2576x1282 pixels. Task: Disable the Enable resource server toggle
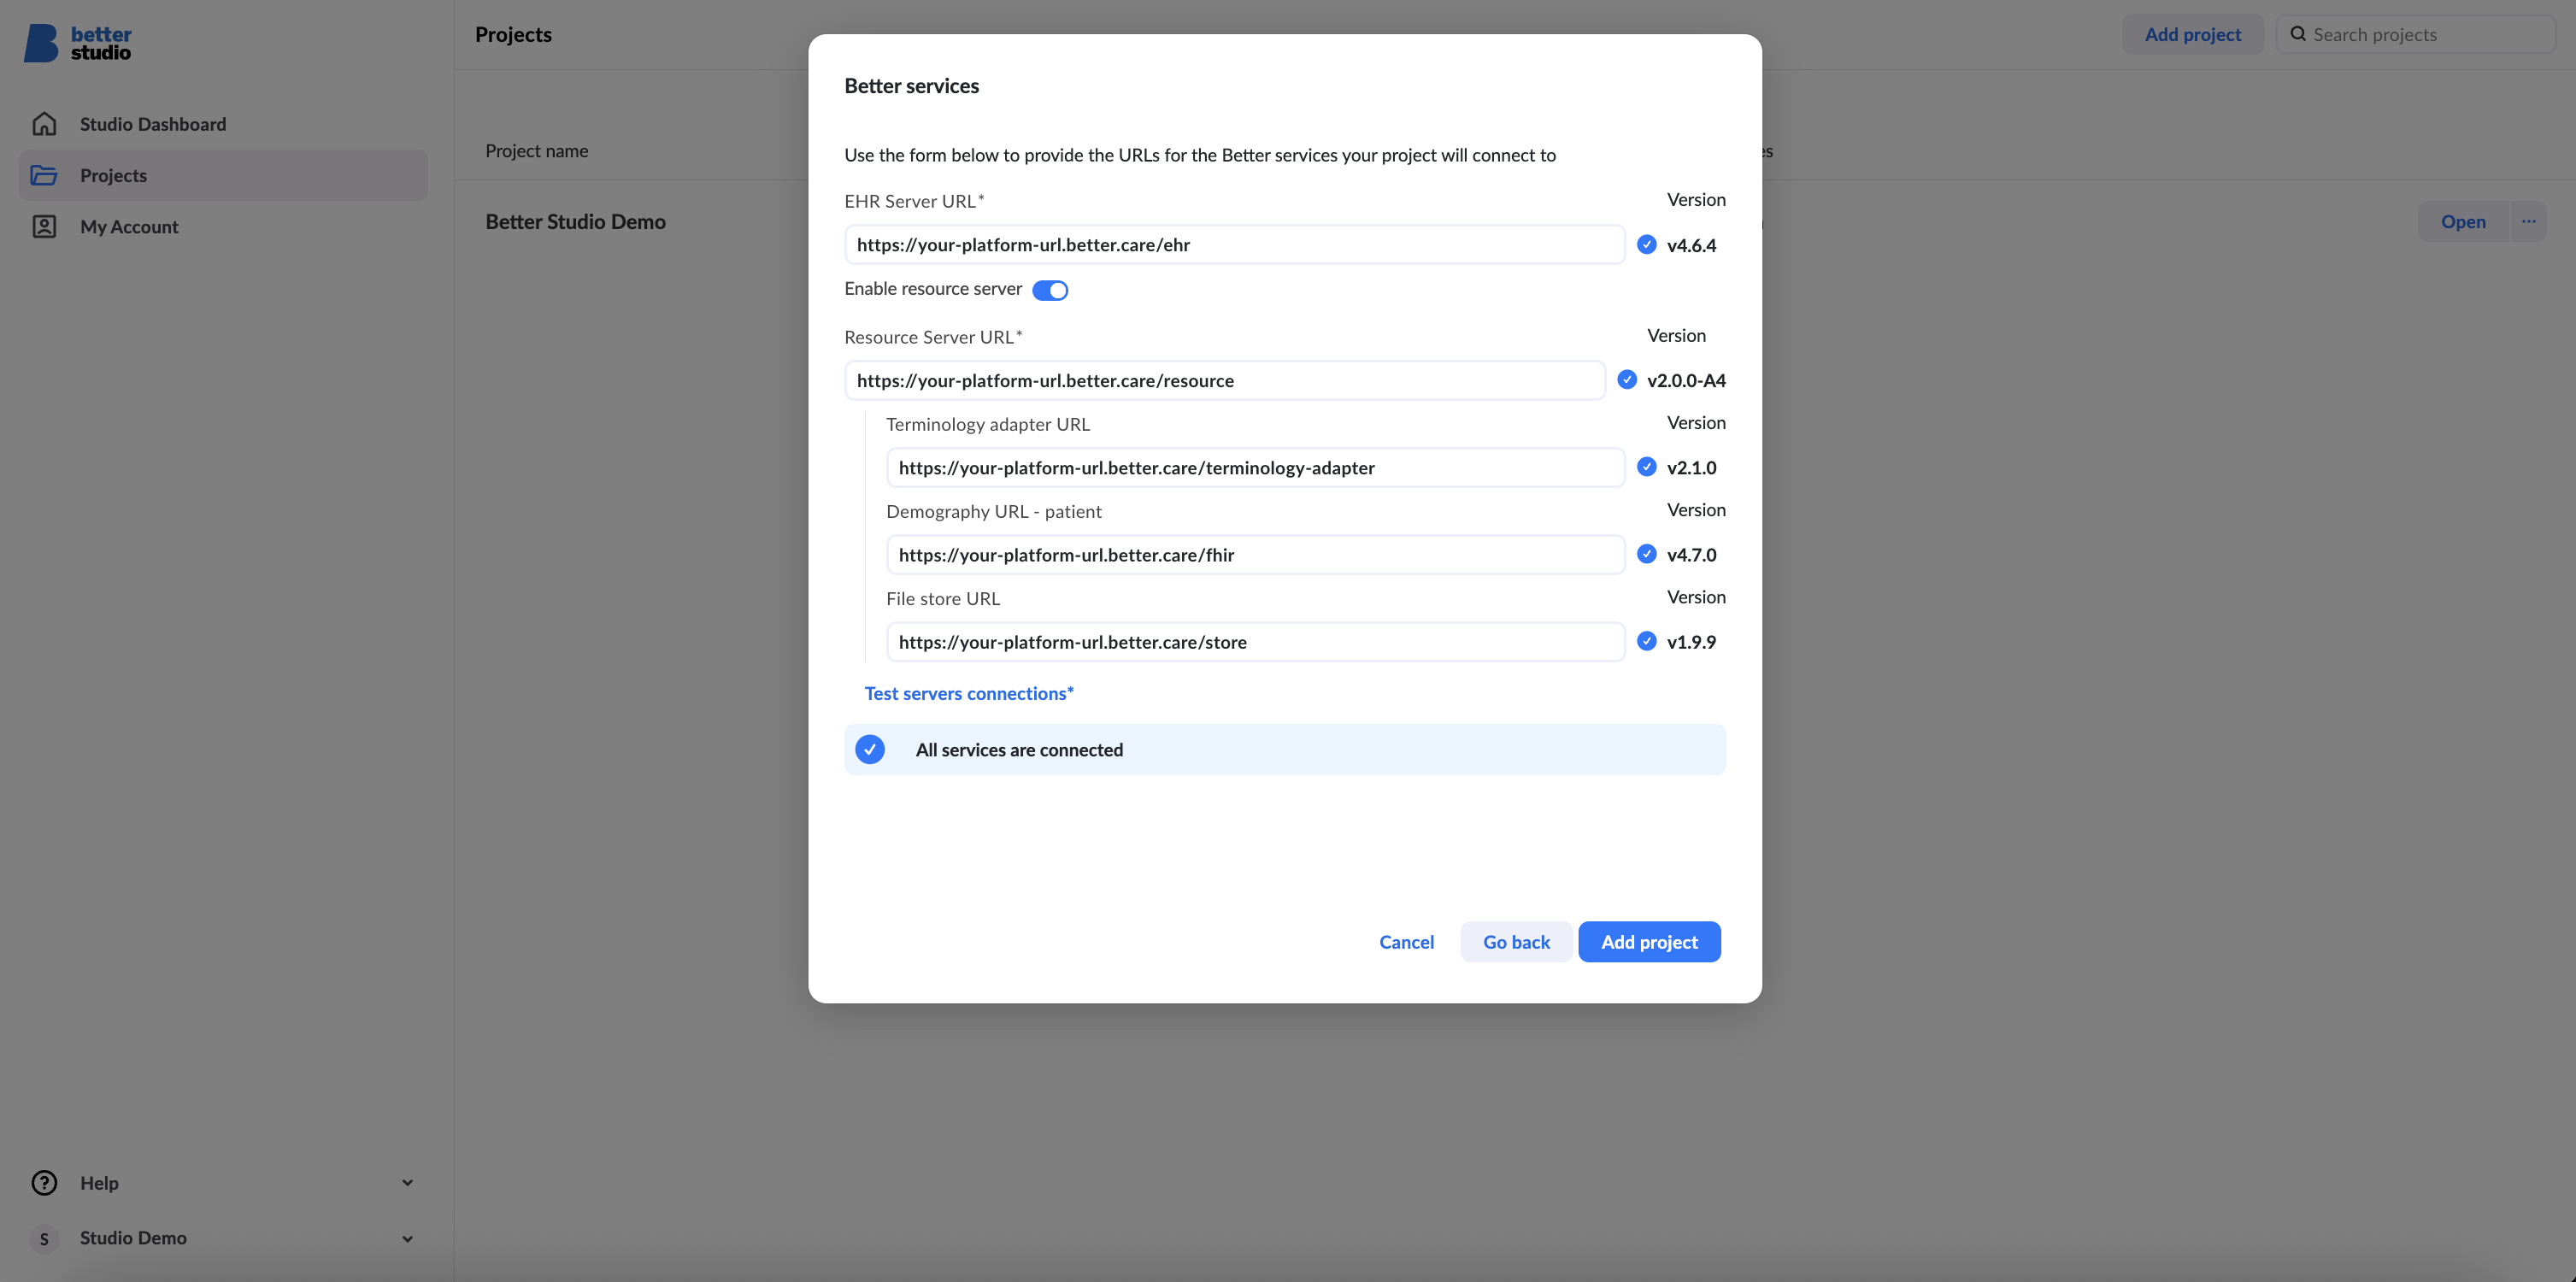pos(1050,290)
